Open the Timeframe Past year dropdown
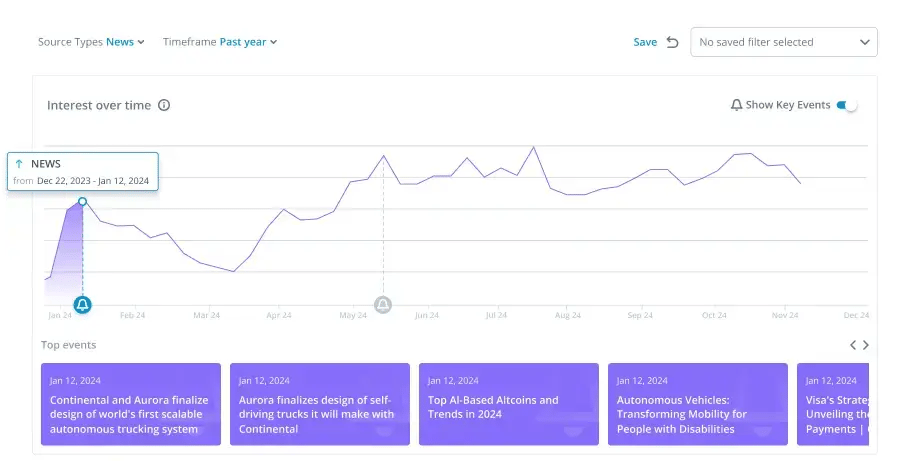Screen dimensions: 905x462 [x=247, y=42]
